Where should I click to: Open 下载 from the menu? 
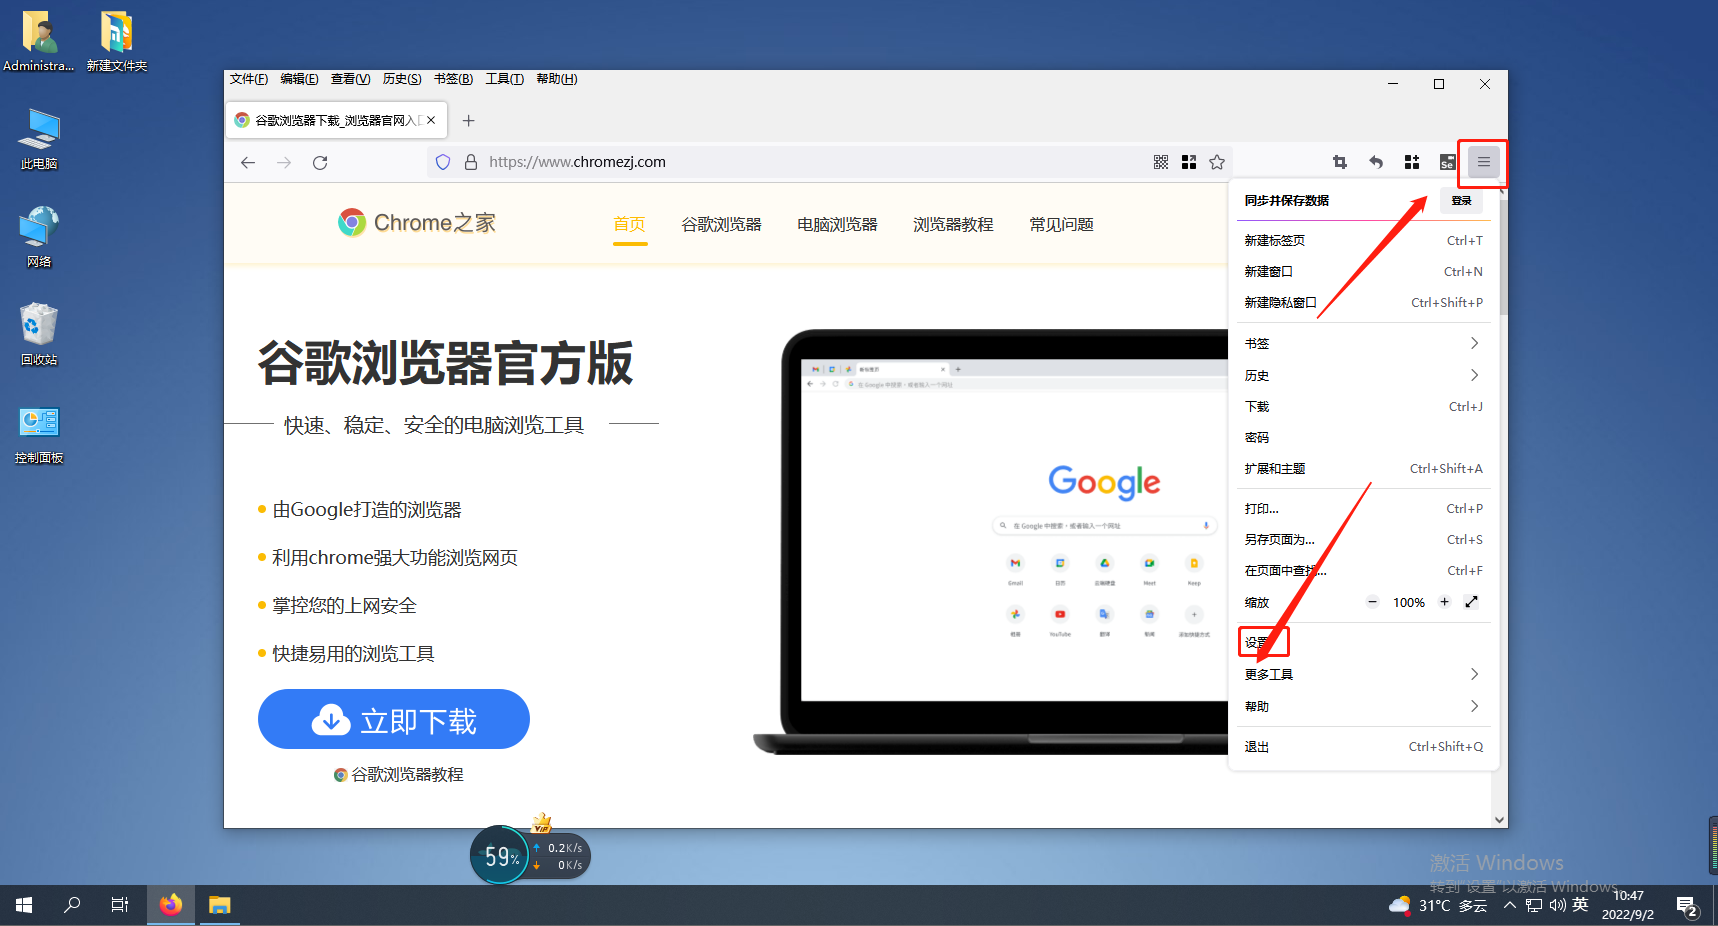(1363, 406)
